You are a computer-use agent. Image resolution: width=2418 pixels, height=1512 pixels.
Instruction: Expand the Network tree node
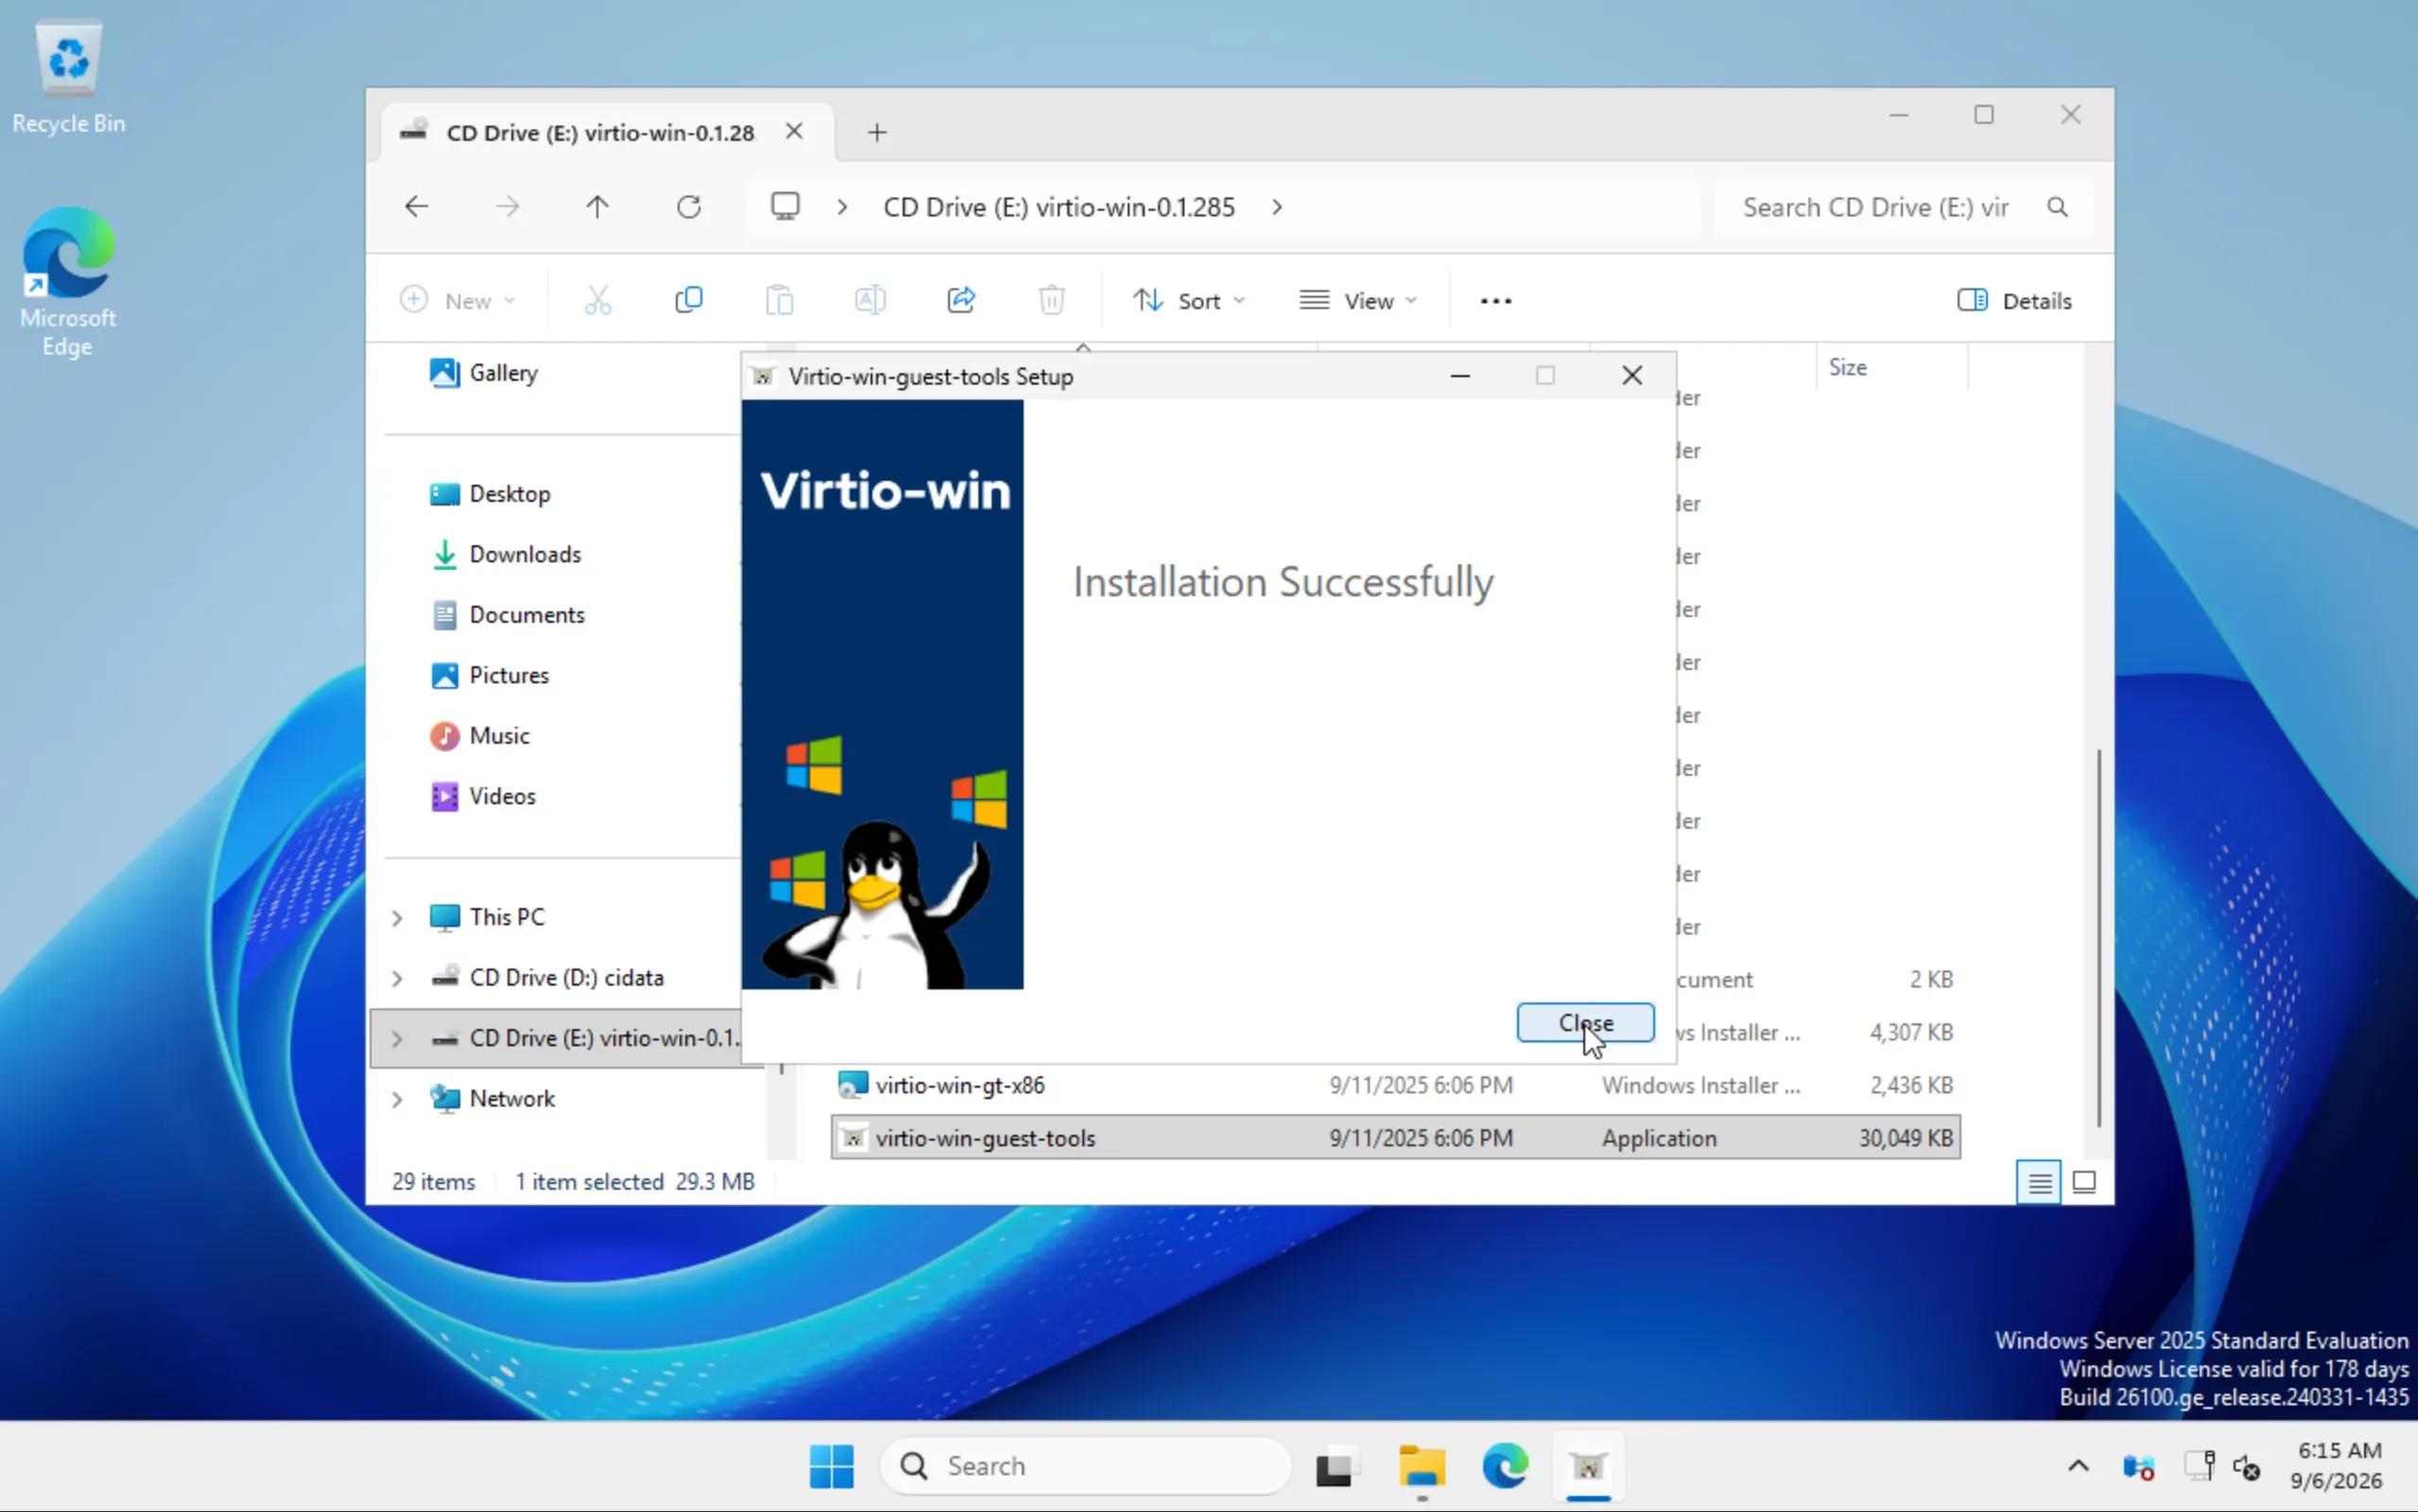pos(397,1099)
